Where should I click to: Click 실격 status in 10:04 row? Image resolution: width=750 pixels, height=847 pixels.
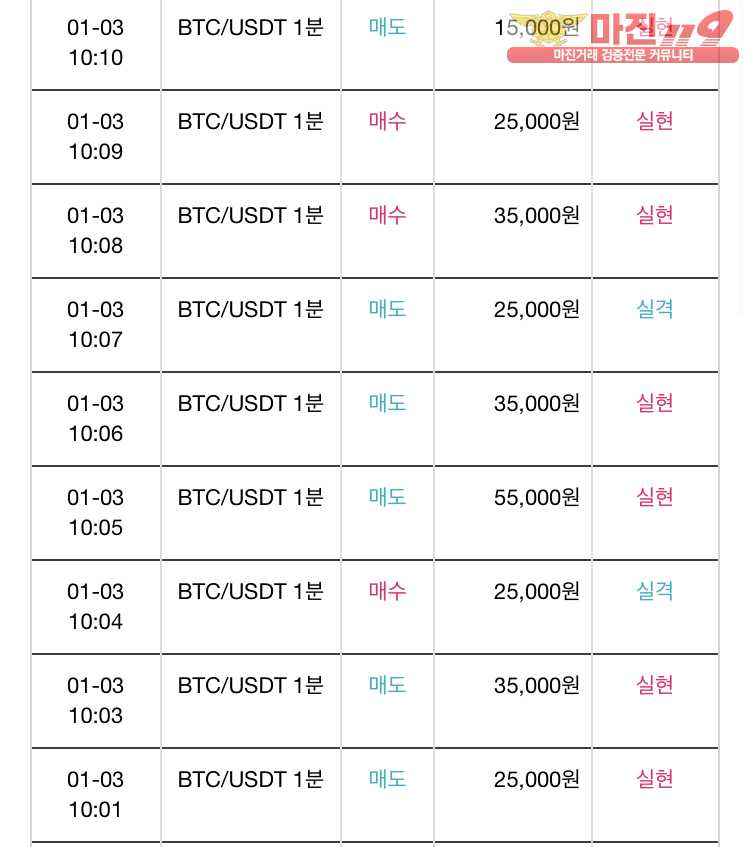pyautogui.click(x=655, y=591)
